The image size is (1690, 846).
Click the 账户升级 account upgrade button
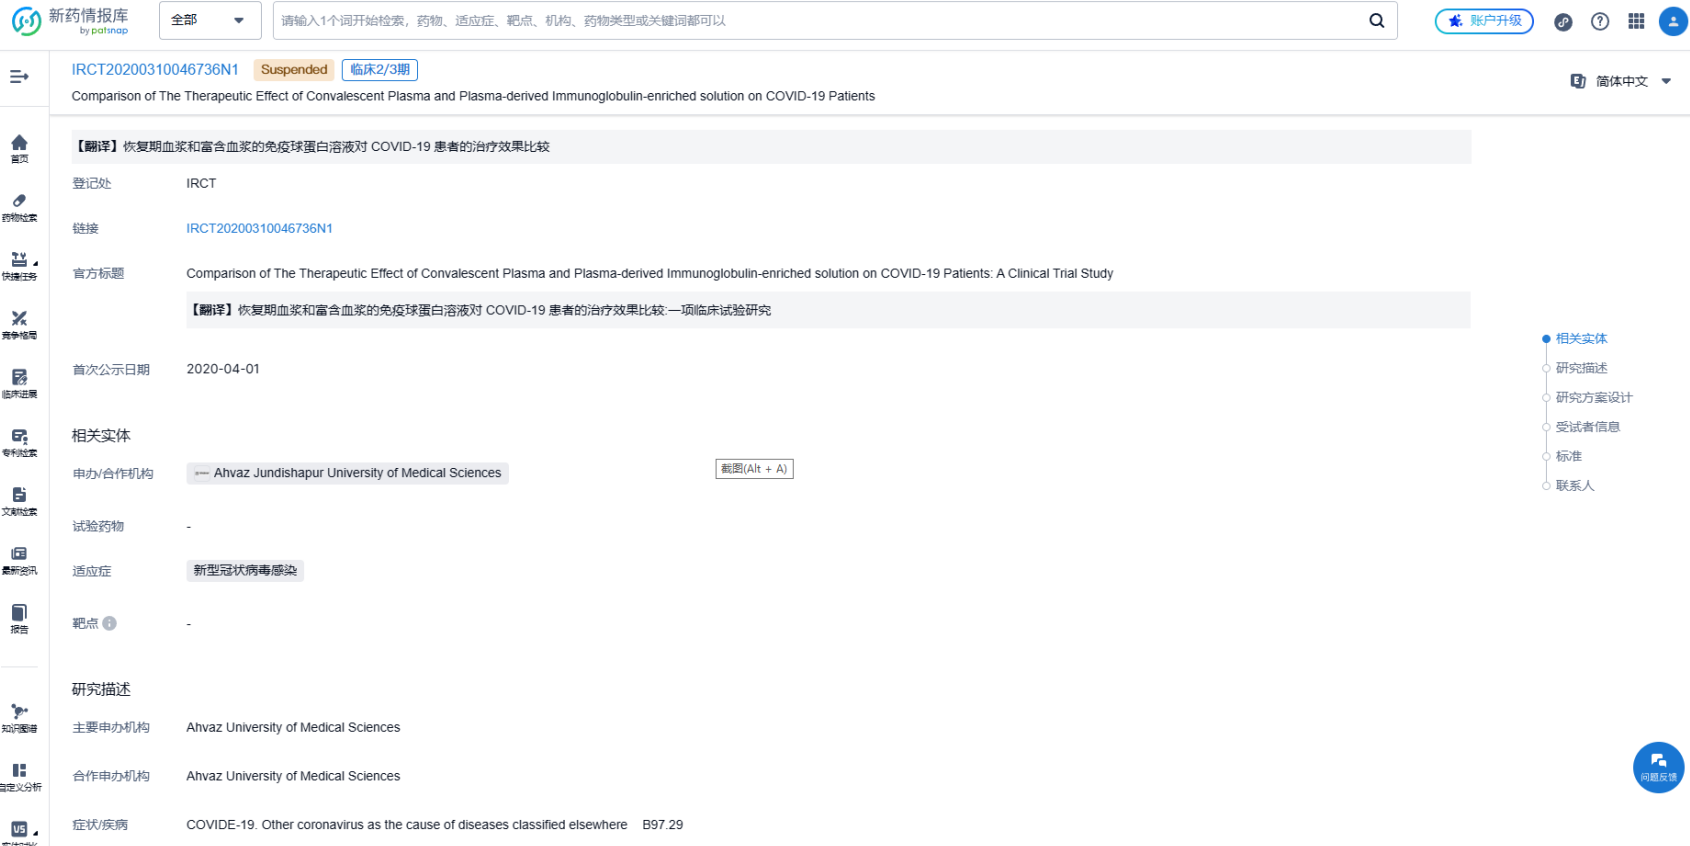[x=1484, y=21]
